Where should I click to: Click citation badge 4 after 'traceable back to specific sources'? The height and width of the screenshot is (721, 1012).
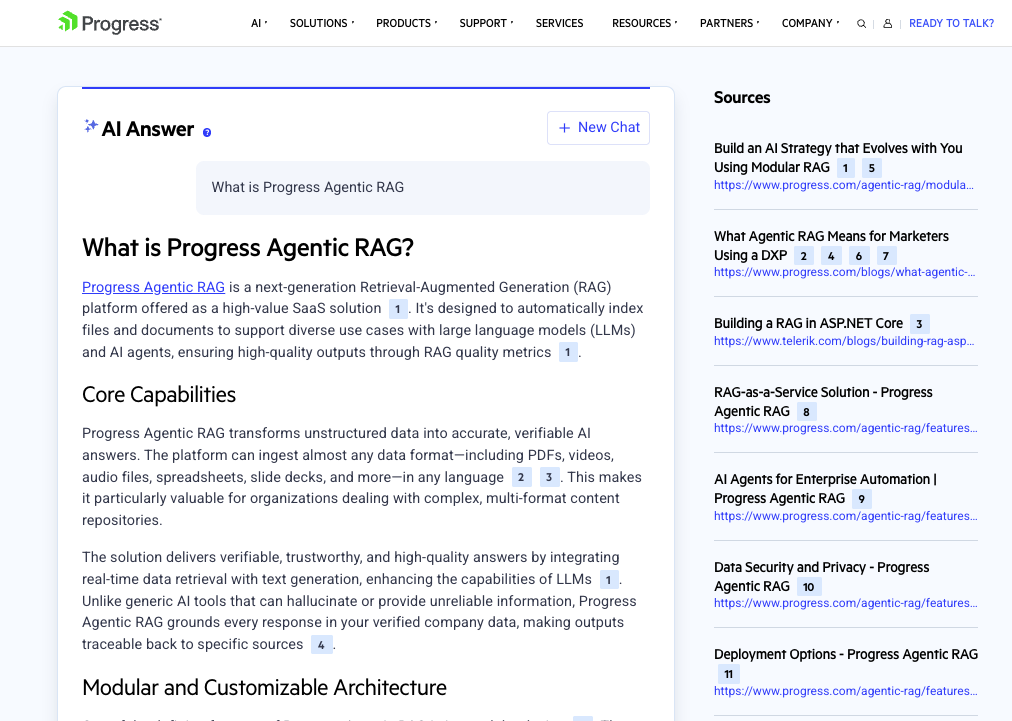322,644
